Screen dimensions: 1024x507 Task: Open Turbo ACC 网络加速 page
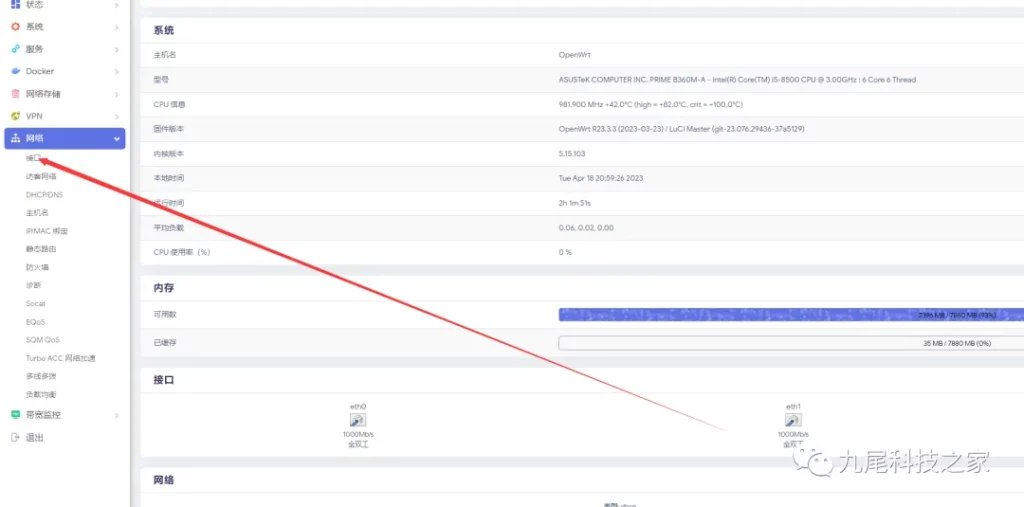[60, 358]
